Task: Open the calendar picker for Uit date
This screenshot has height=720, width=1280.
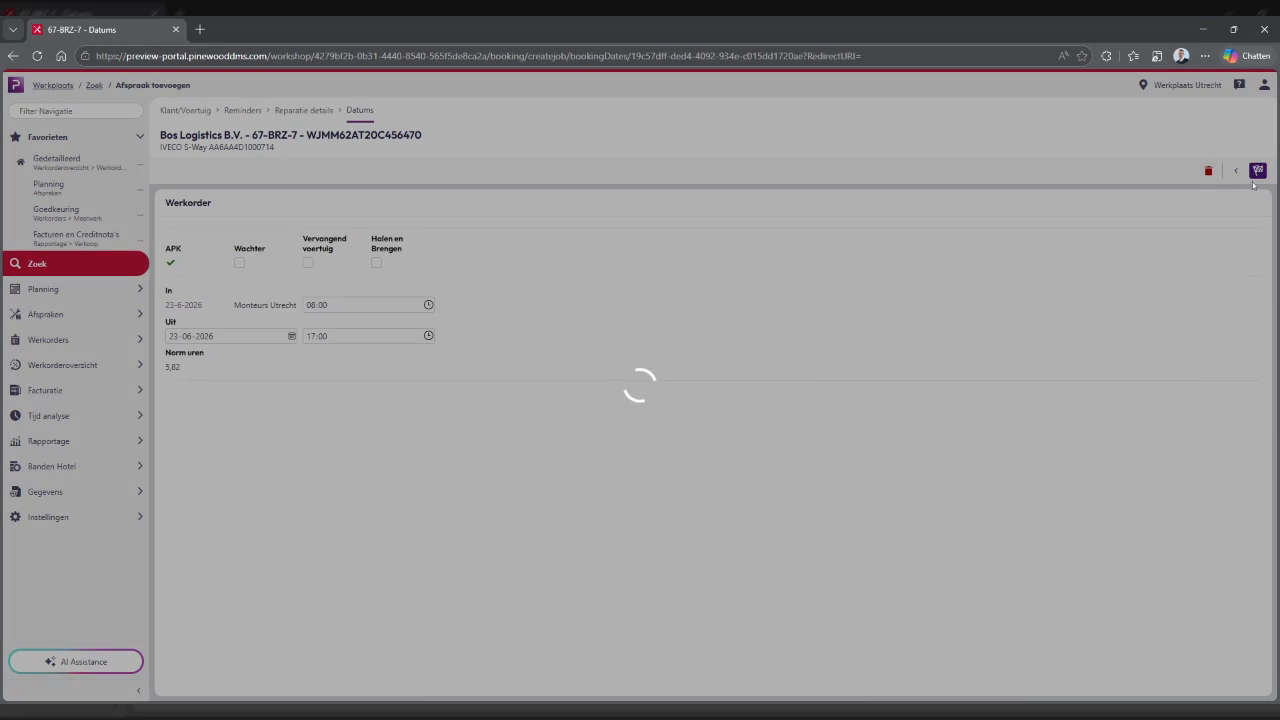Action: [x=292, y=336]
